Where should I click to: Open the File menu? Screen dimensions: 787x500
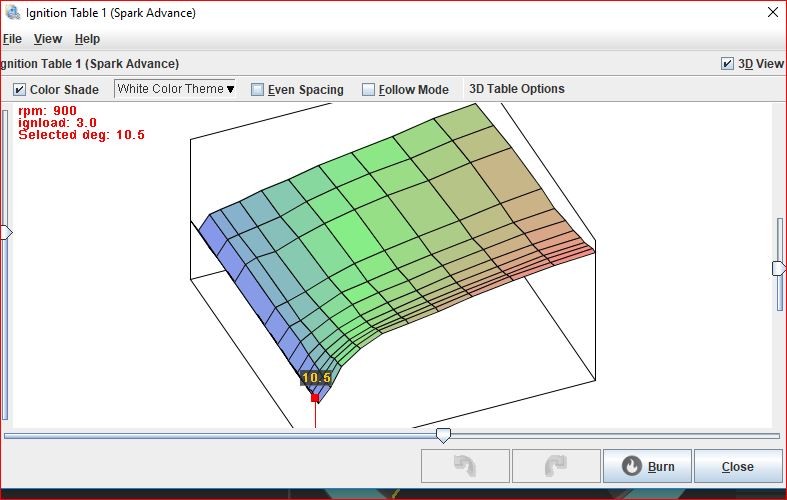(12, 39)
